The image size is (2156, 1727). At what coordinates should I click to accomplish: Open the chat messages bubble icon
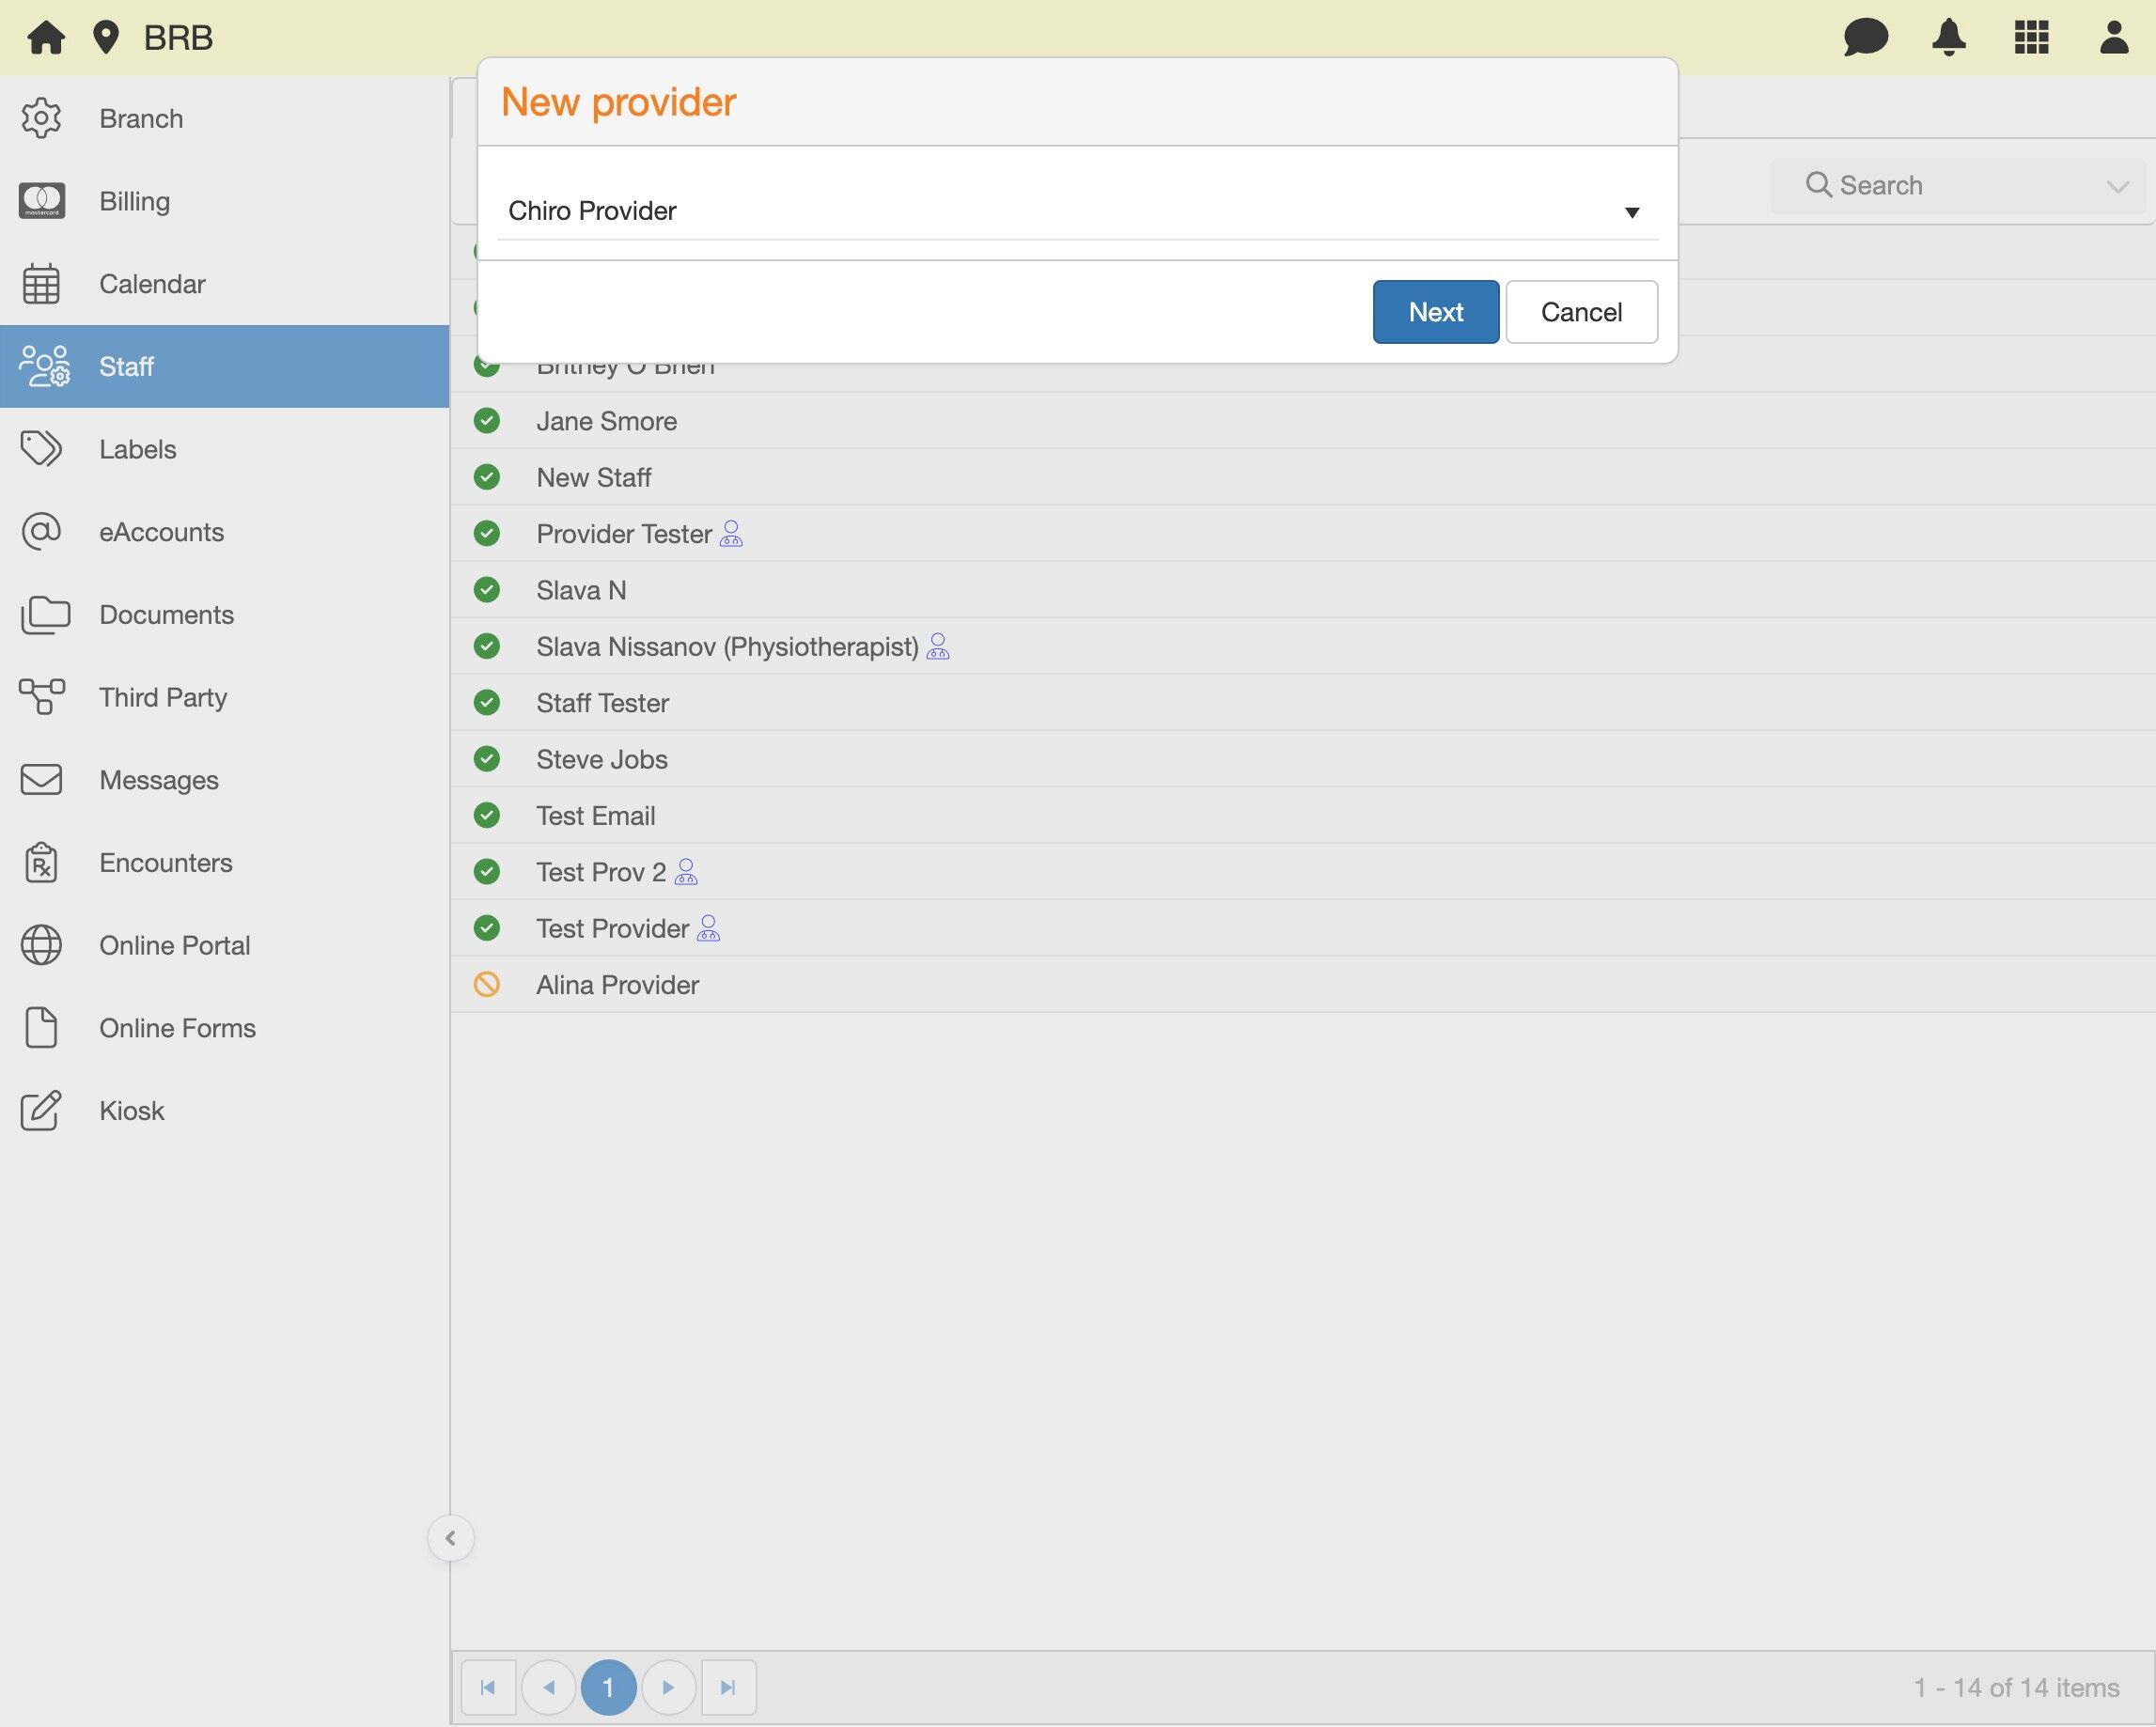click(x=1865, y=38)
